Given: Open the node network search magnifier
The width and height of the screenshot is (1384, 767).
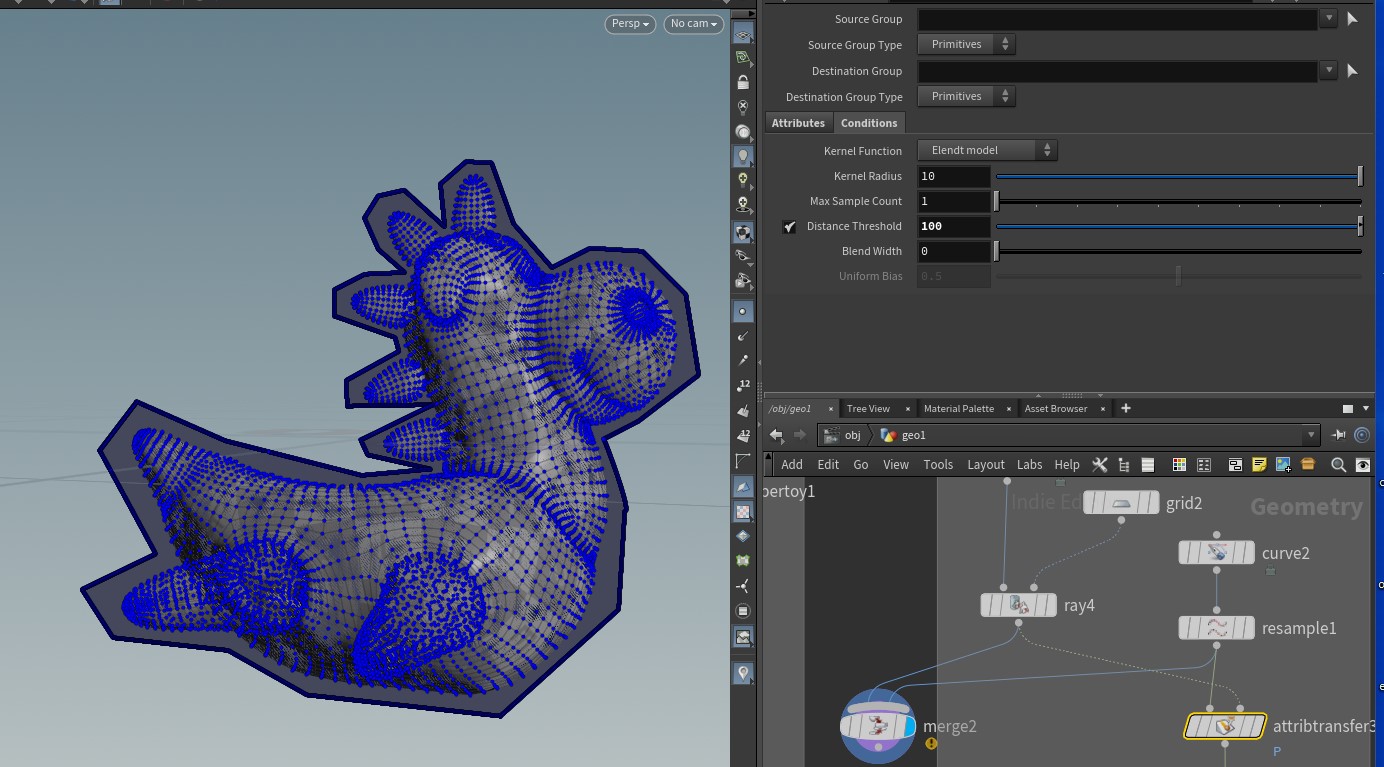Looking at the screenshot, I should click(x=1338, y=465).
